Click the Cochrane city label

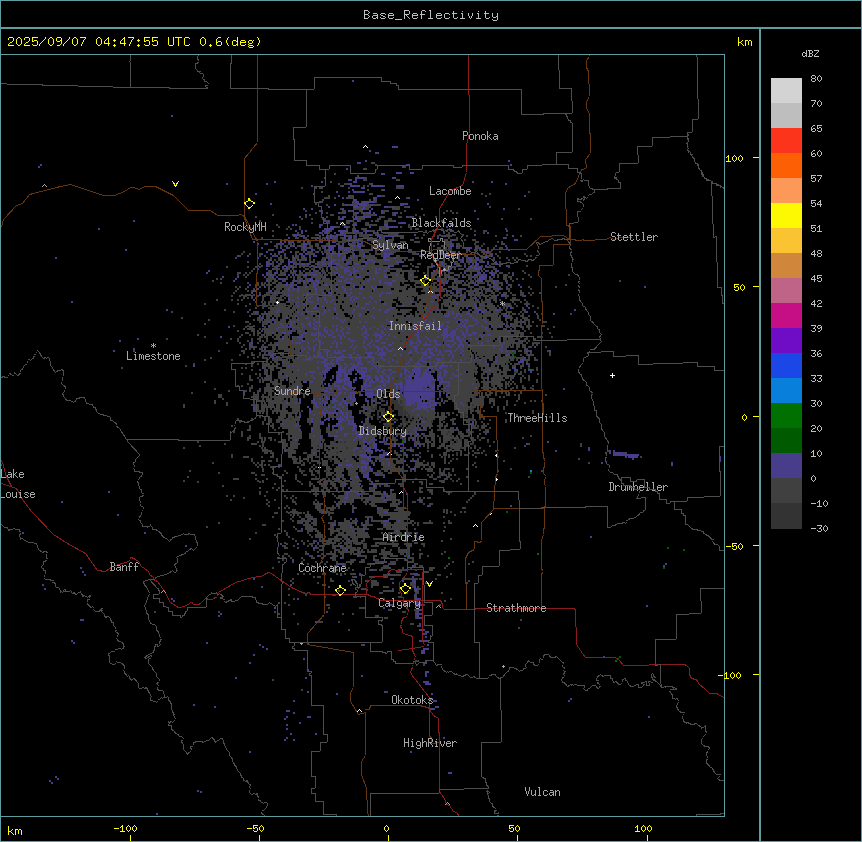pos(322,568)
